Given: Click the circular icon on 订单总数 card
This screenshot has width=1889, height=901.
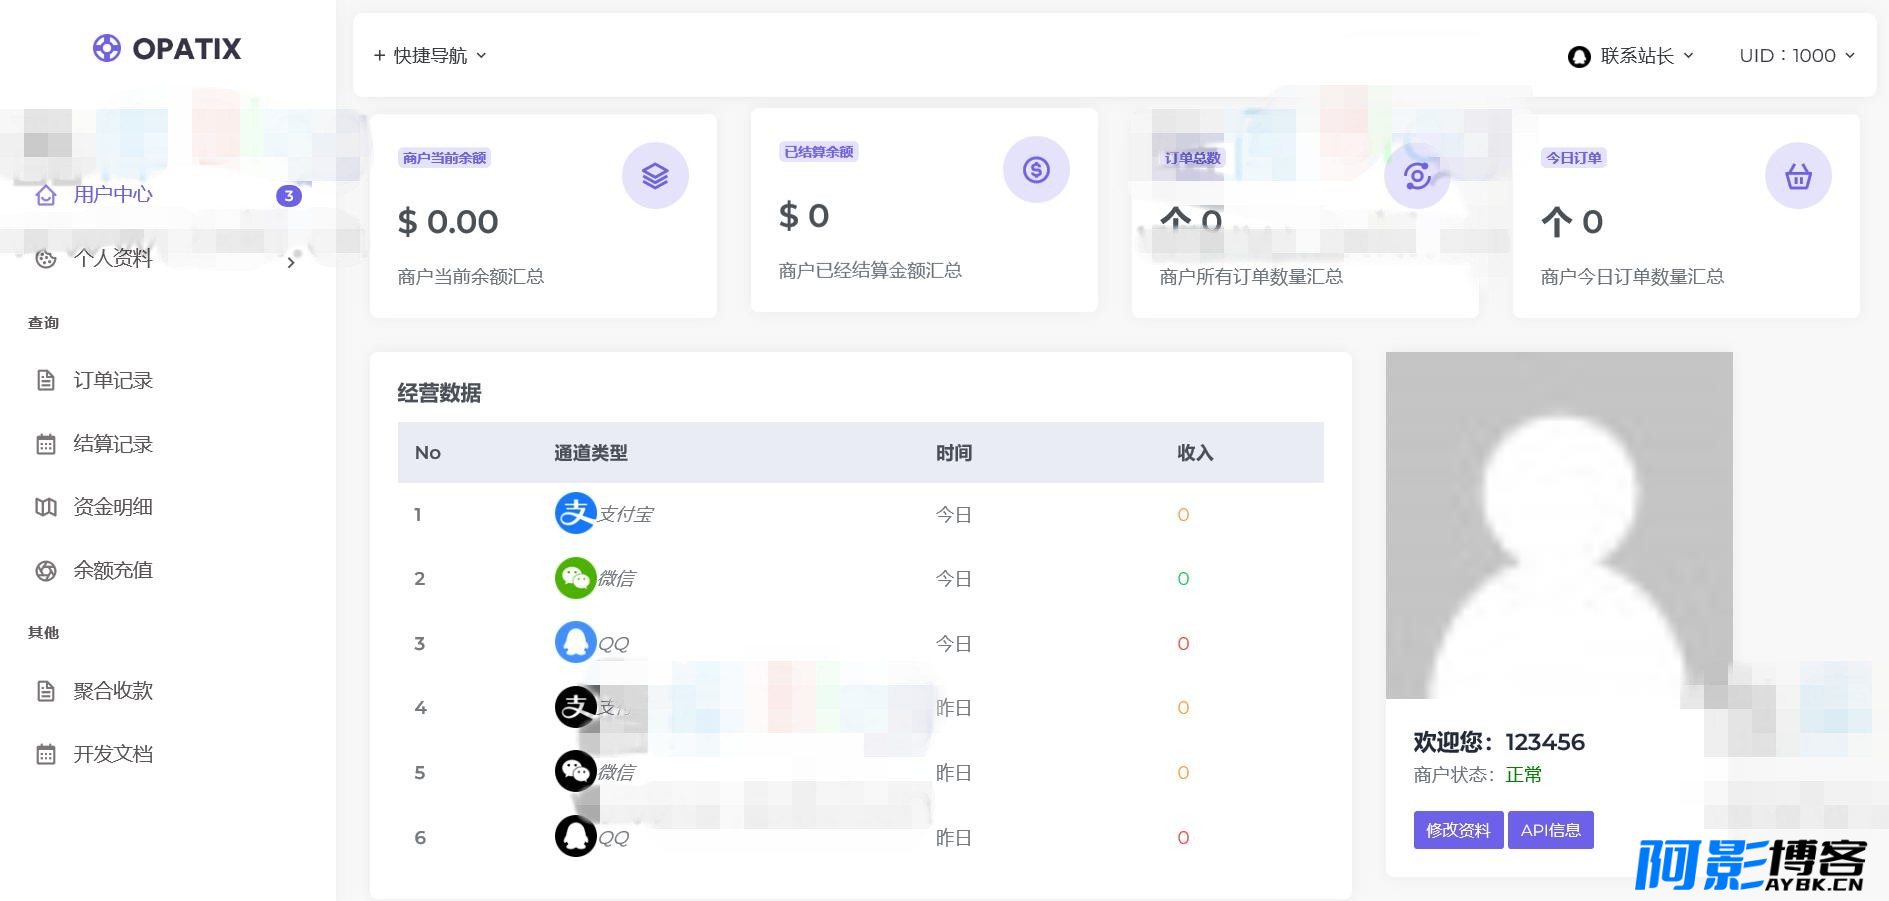Looking at the screenshot, I should click(1417, 176).
